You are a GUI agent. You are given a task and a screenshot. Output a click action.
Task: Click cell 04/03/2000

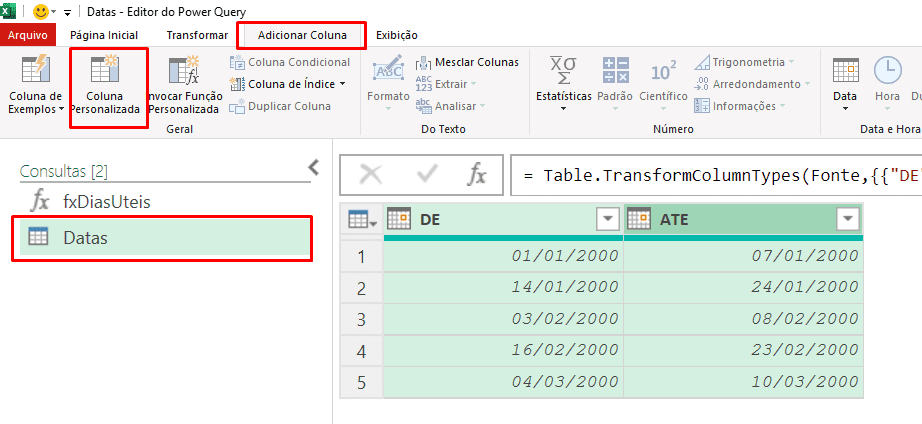click(504, 383)
